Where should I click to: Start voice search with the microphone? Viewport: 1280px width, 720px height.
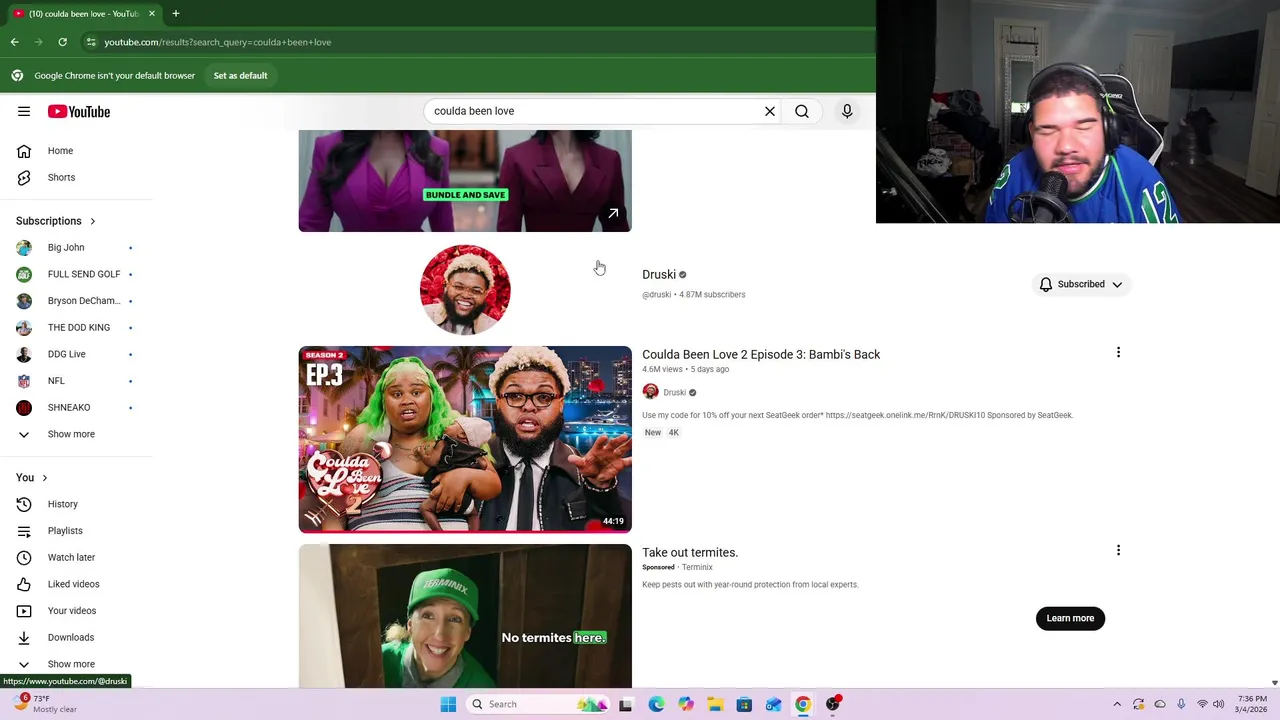point(847,111)
